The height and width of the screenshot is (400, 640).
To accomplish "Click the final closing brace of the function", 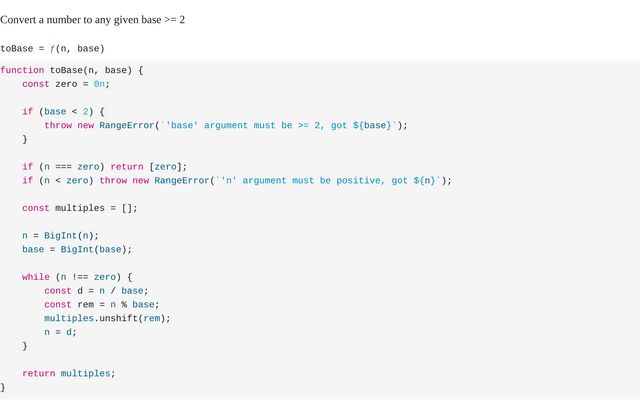I will [x=3, y=387].
